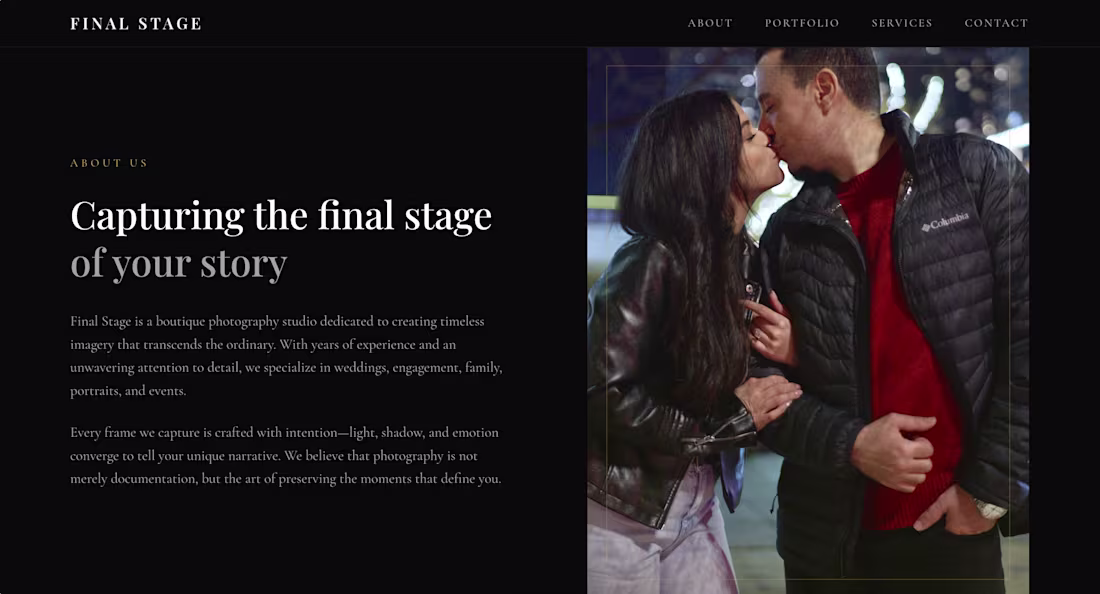Open the About navigation link
1100x594 pixels.
(710, 23)
